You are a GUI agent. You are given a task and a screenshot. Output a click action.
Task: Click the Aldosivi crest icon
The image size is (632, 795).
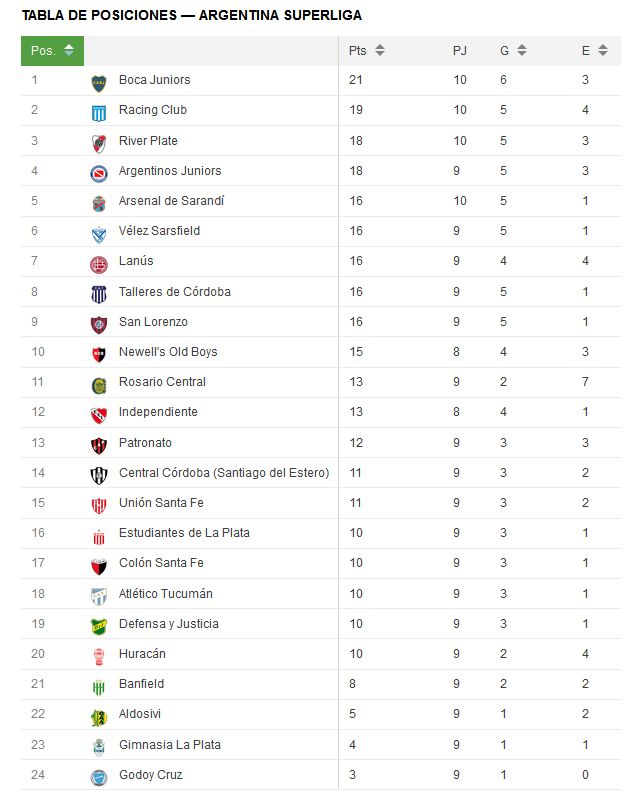point(99,717)
